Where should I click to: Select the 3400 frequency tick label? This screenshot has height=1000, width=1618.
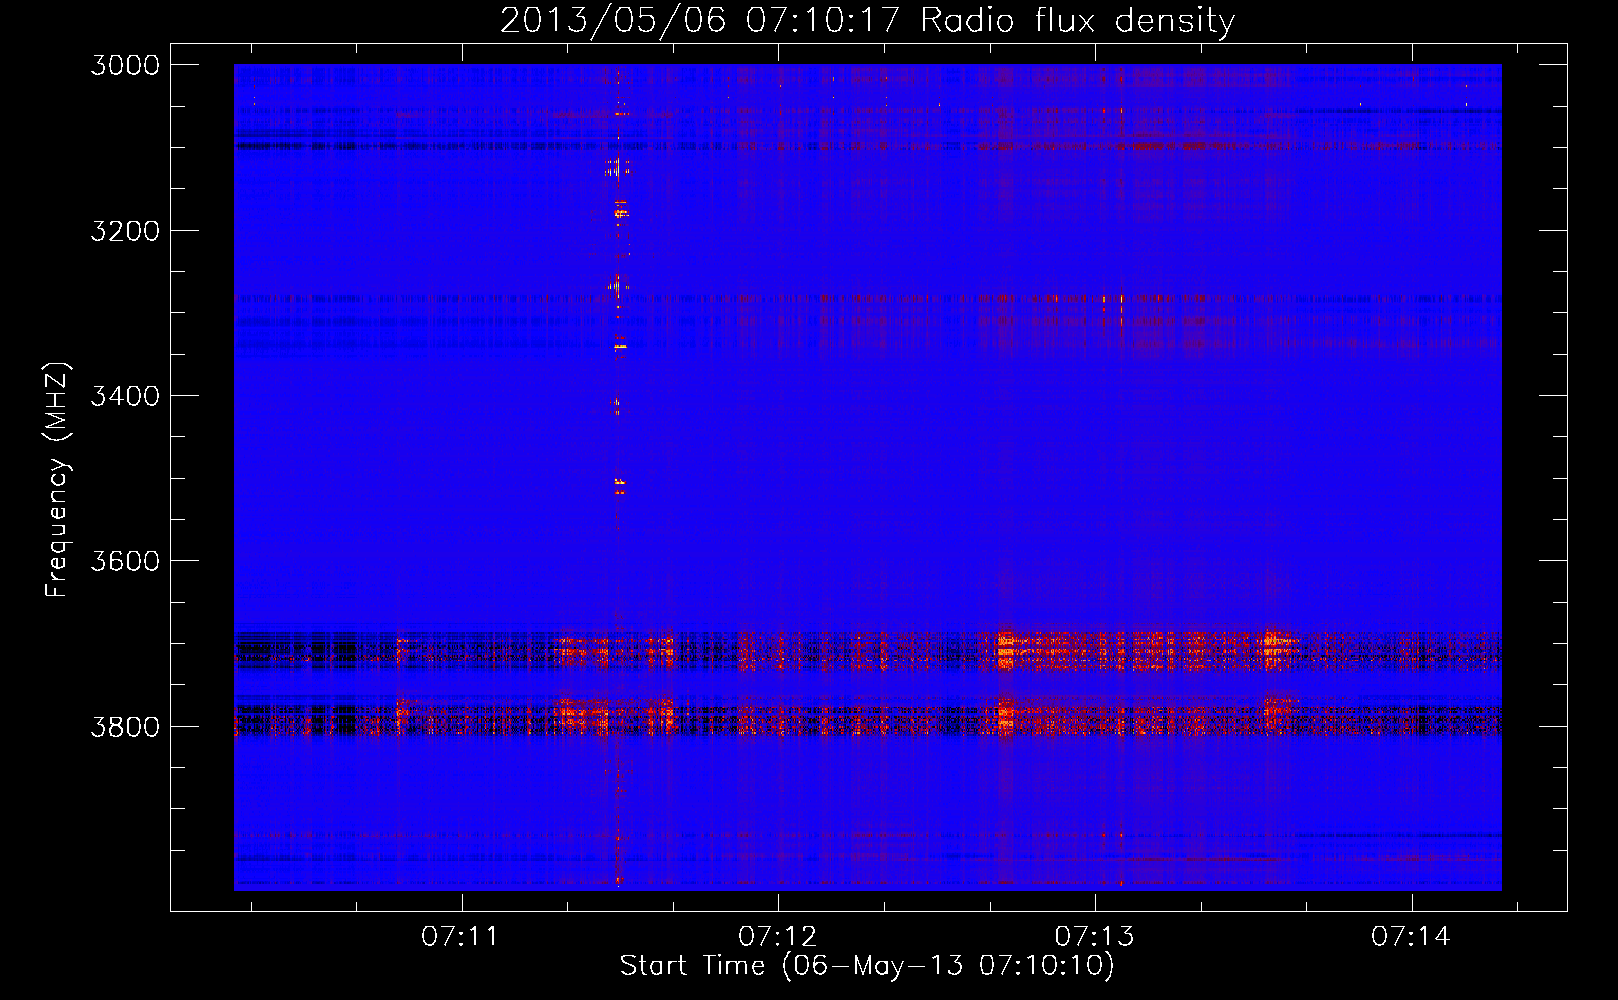pyautogui.click(x=125, y=396)
